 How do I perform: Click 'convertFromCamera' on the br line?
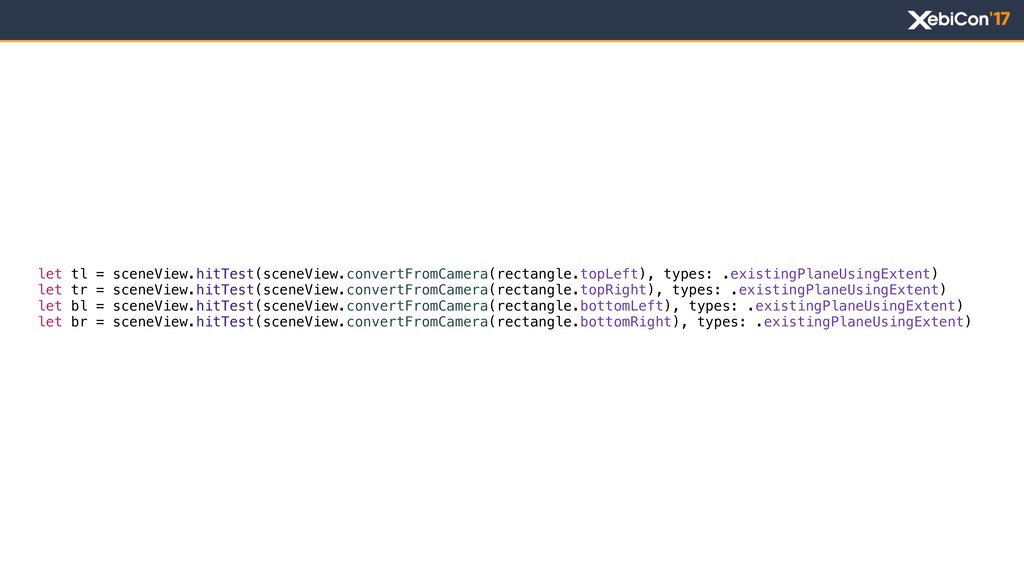417,322
